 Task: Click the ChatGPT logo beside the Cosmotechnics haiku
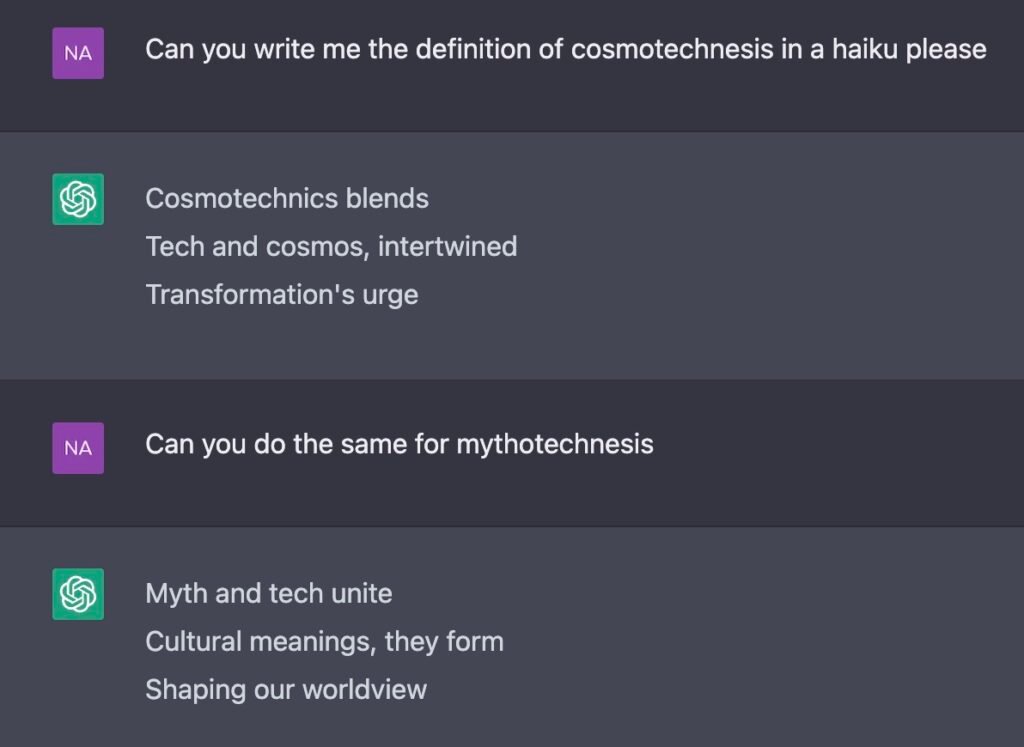(x=78, y=199)
